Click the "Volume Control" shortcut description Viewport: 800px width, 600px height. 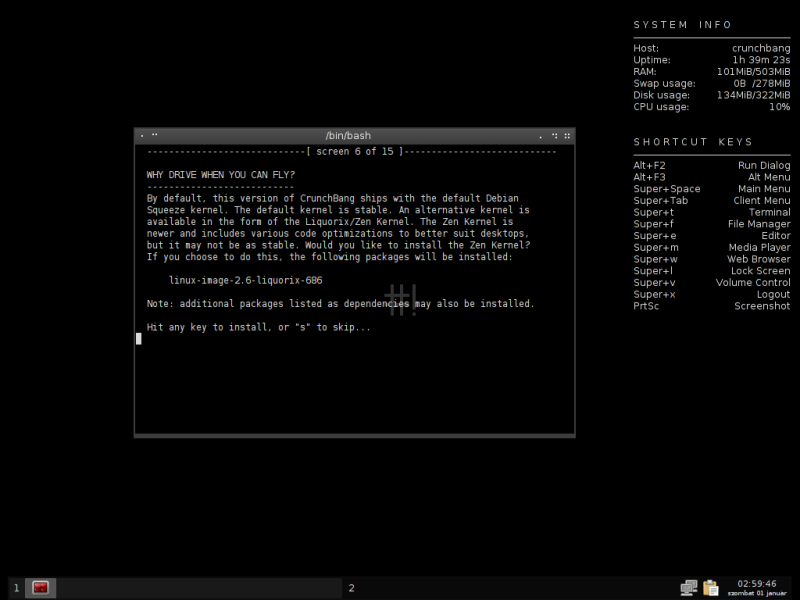753,283
